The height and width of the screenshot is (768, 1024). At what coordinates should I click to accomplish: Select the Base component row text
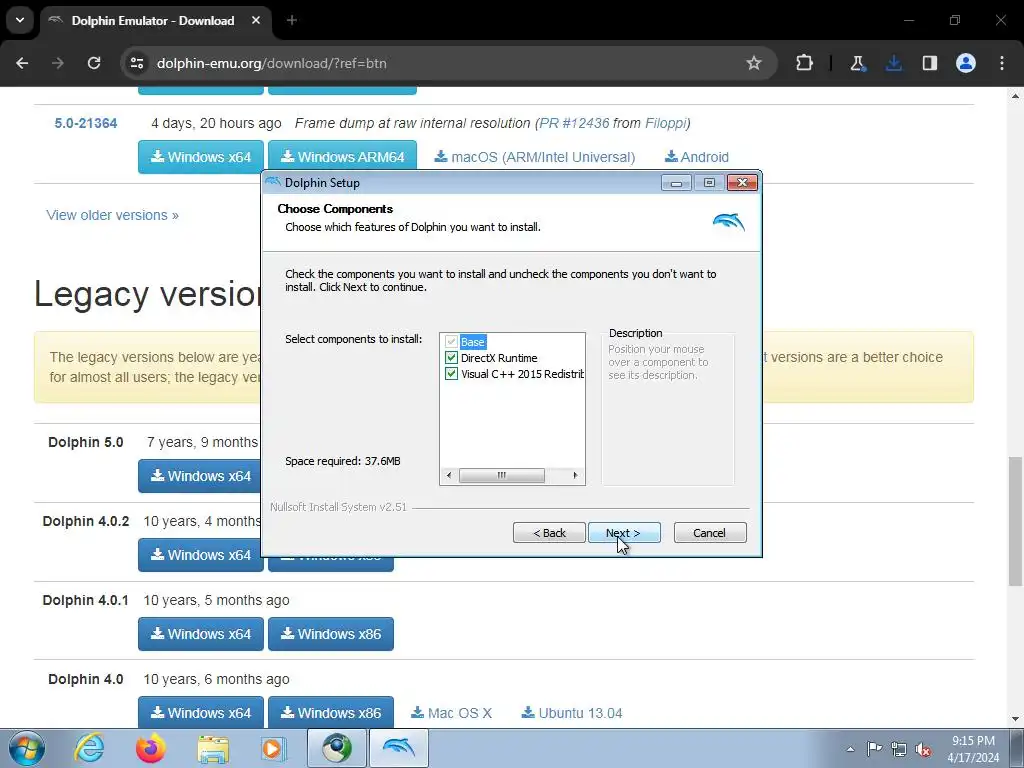tap(472, 342)
